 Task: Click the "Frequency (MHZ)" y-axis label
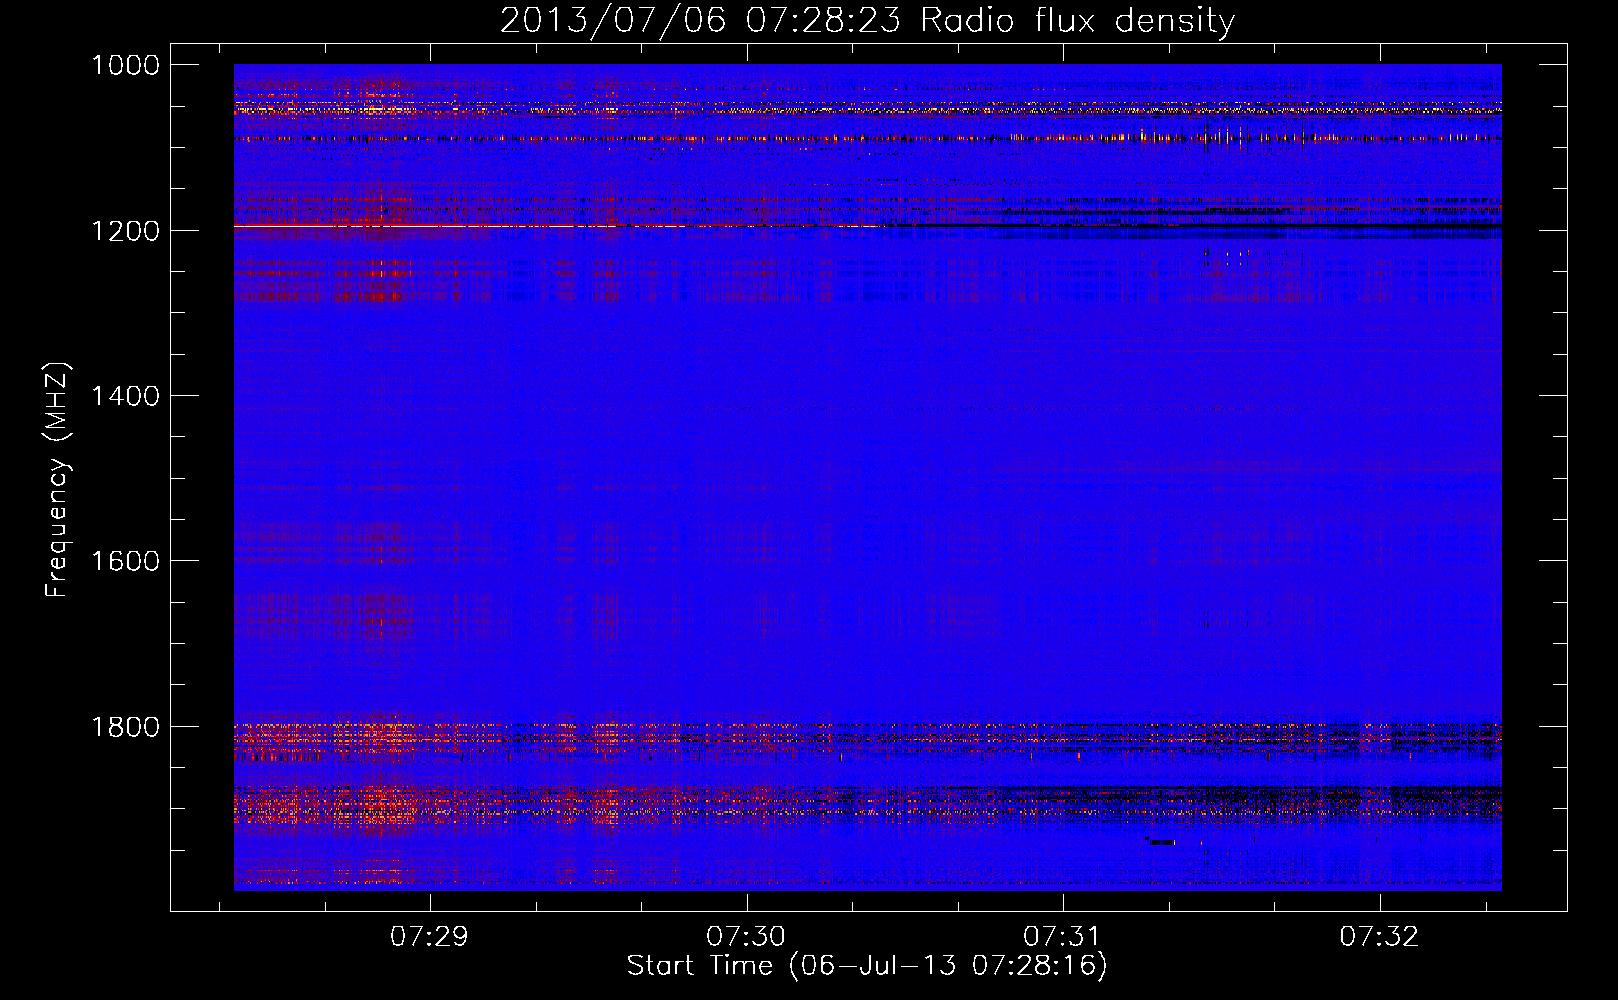(57, 480)
